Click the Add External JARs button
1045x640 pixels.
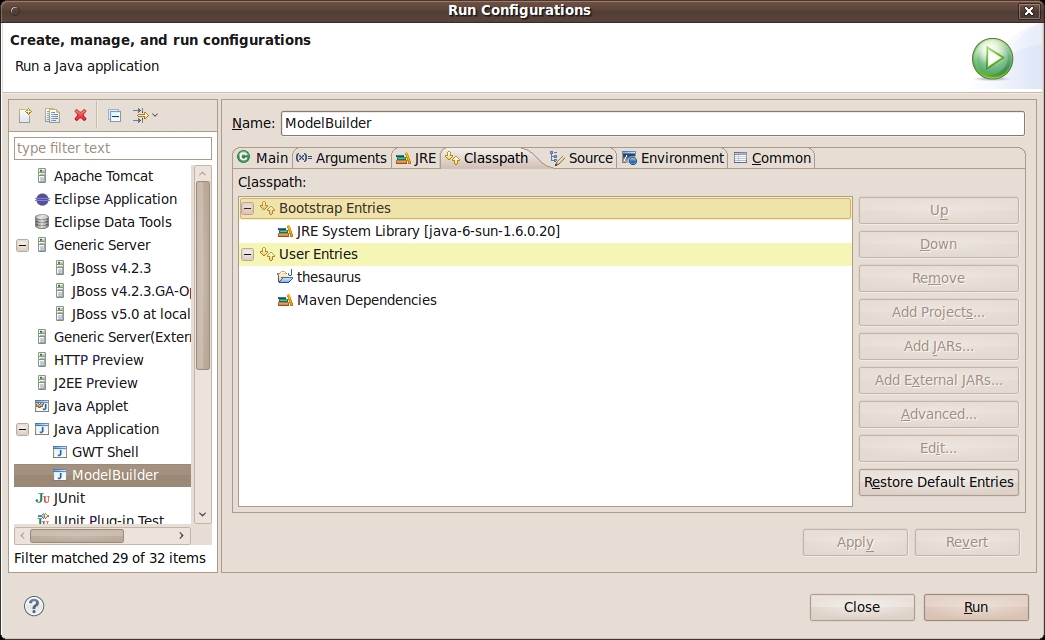pos(938,380)
